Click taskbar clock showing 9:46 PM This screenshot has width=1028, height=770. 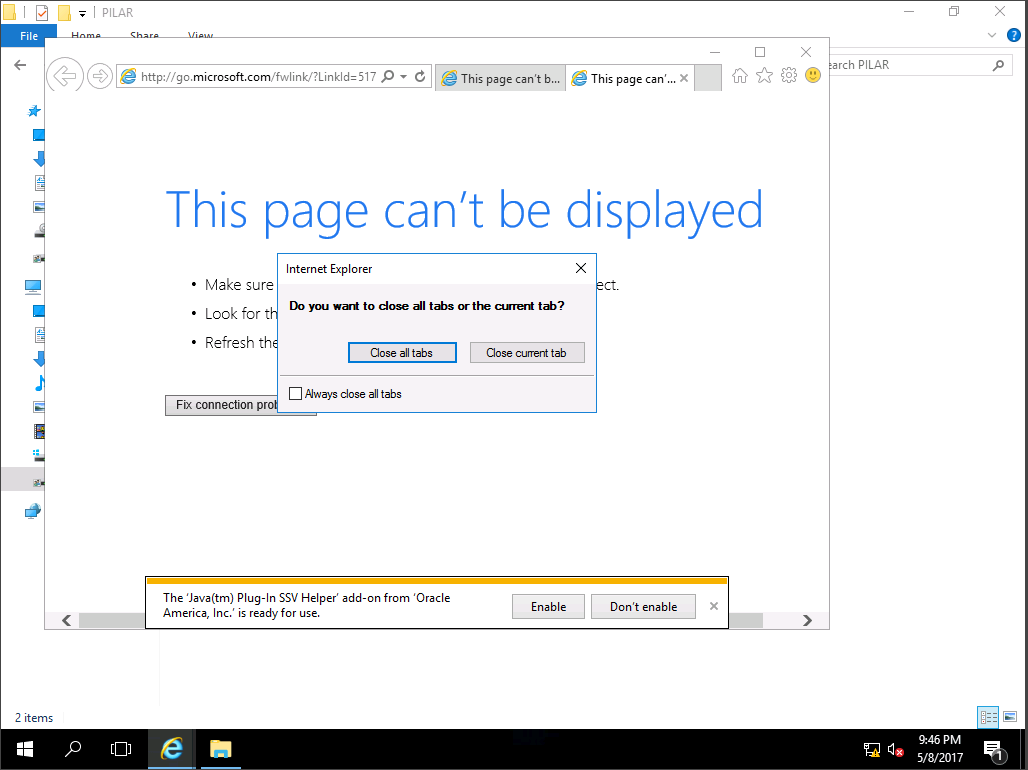point(939,748)
